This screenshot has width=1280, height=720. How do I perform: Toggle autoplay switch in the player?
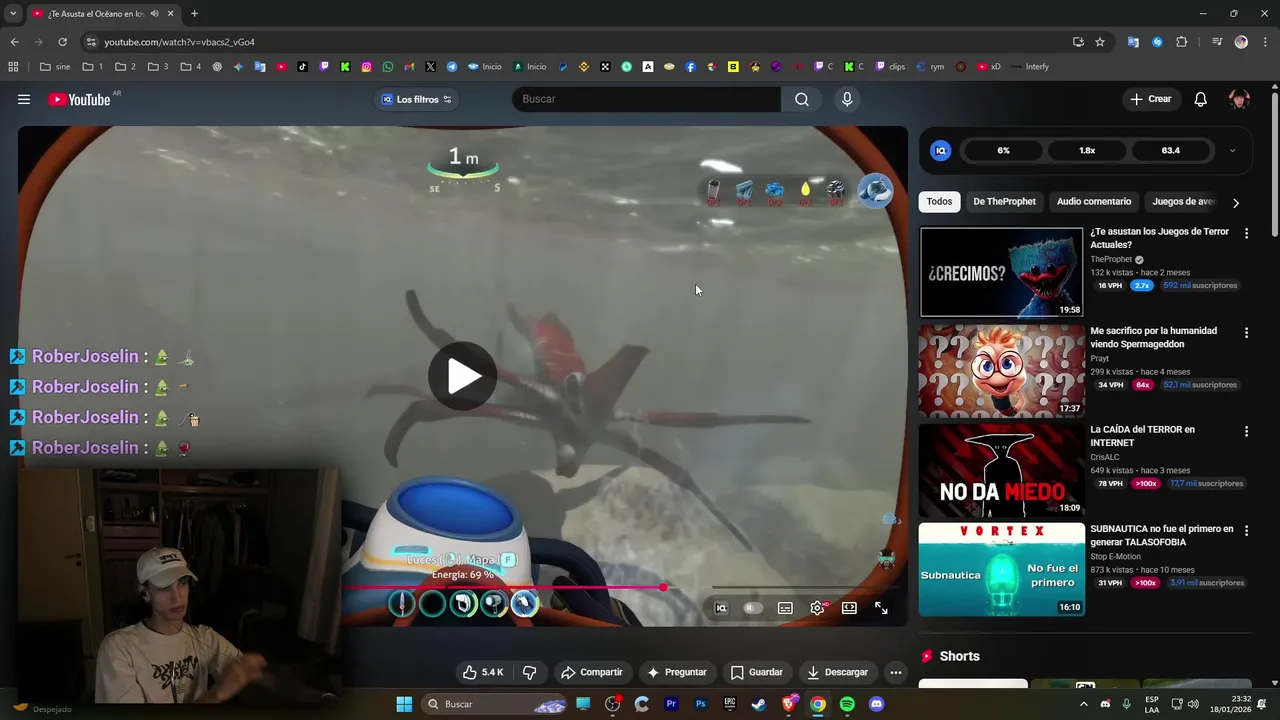753,608
